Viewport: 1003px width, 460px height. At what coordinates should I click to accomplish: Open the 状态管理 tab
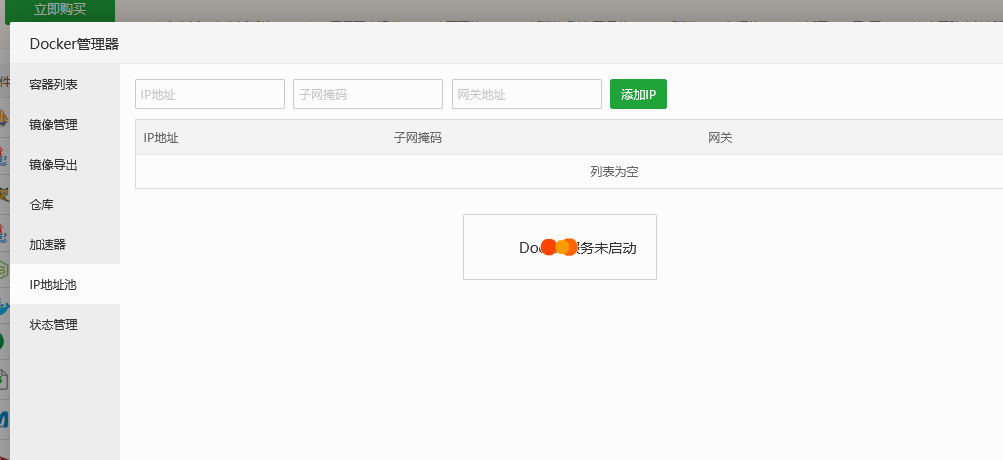coord(65,324)
